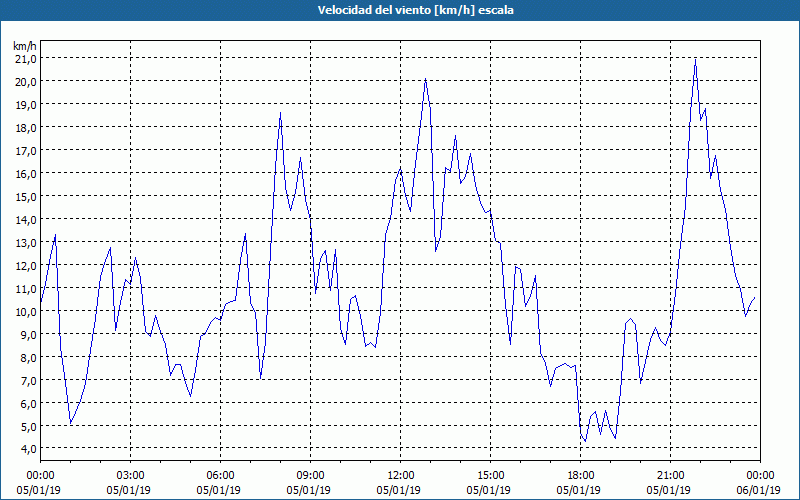Click the 21:00 time axis label
800x500 pixels.
[x=670, y=476]
